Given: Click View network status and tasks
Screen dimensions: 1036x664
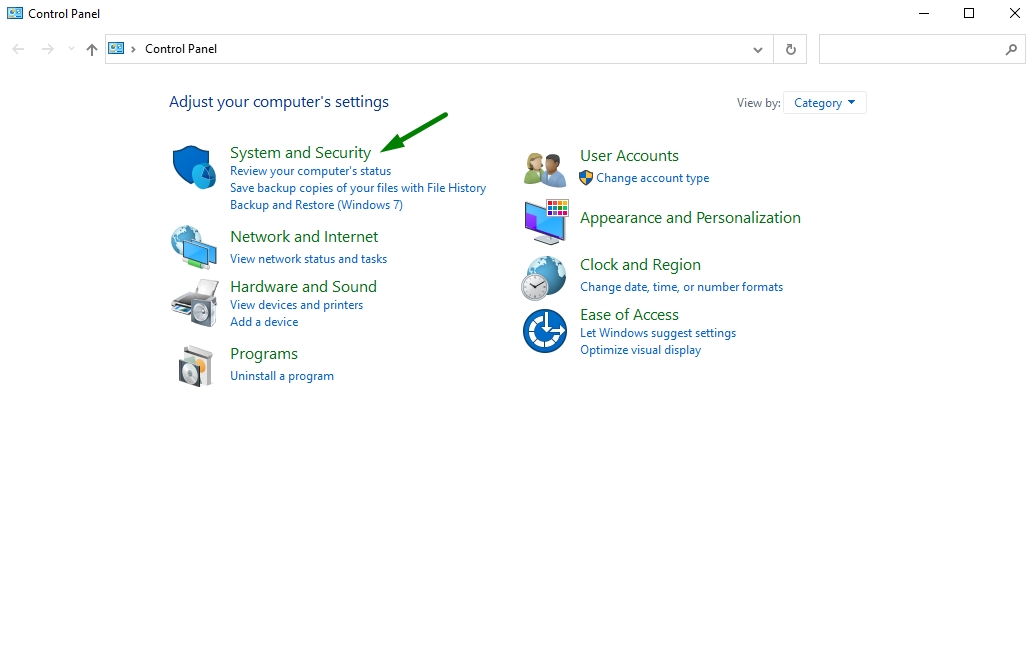Looking at the screenshot, I should [x=309, y=259].
